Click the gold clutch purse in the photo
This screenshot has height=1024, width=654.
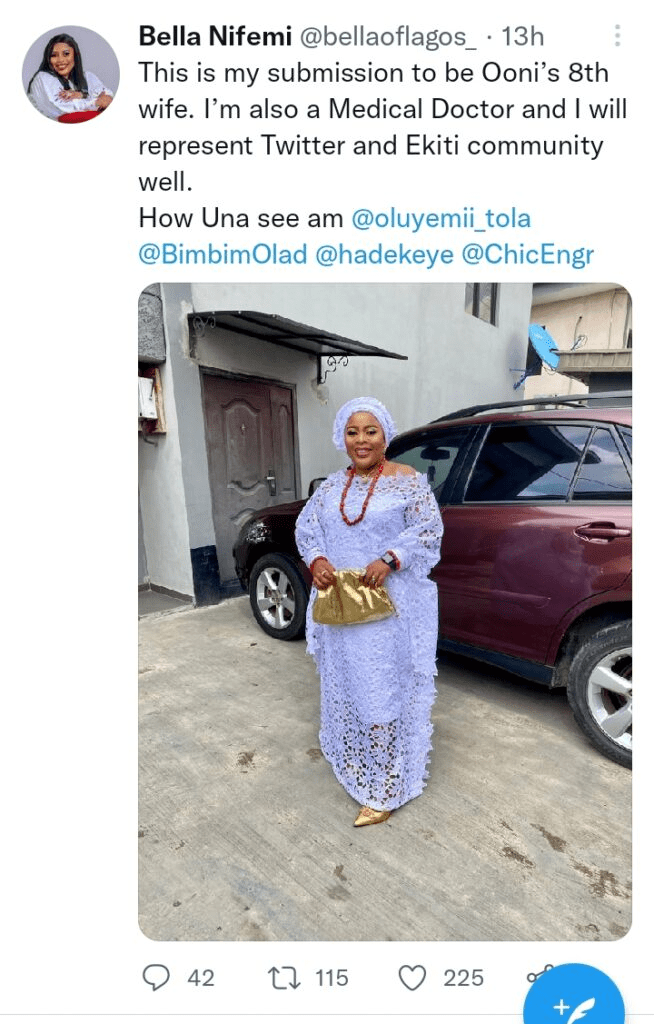point(352,597)
